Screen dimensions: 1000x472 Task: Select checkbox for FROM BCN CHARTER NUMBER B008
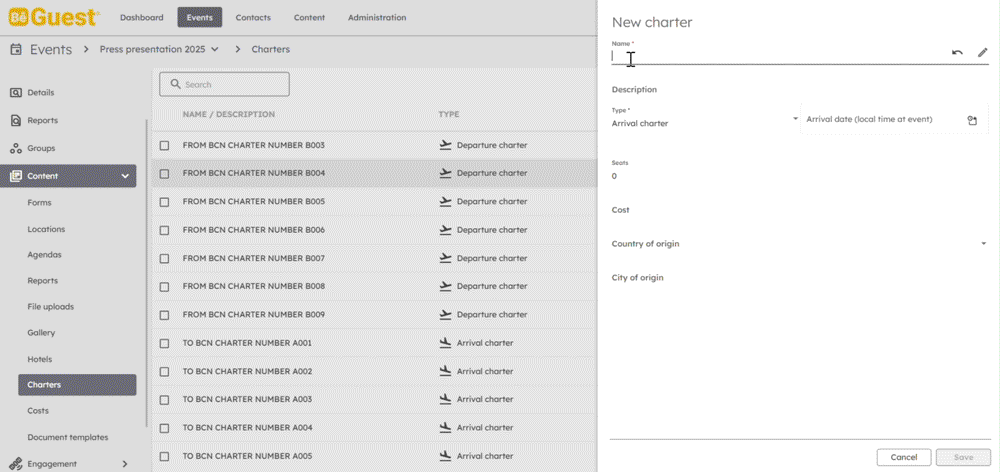point(165,286)
